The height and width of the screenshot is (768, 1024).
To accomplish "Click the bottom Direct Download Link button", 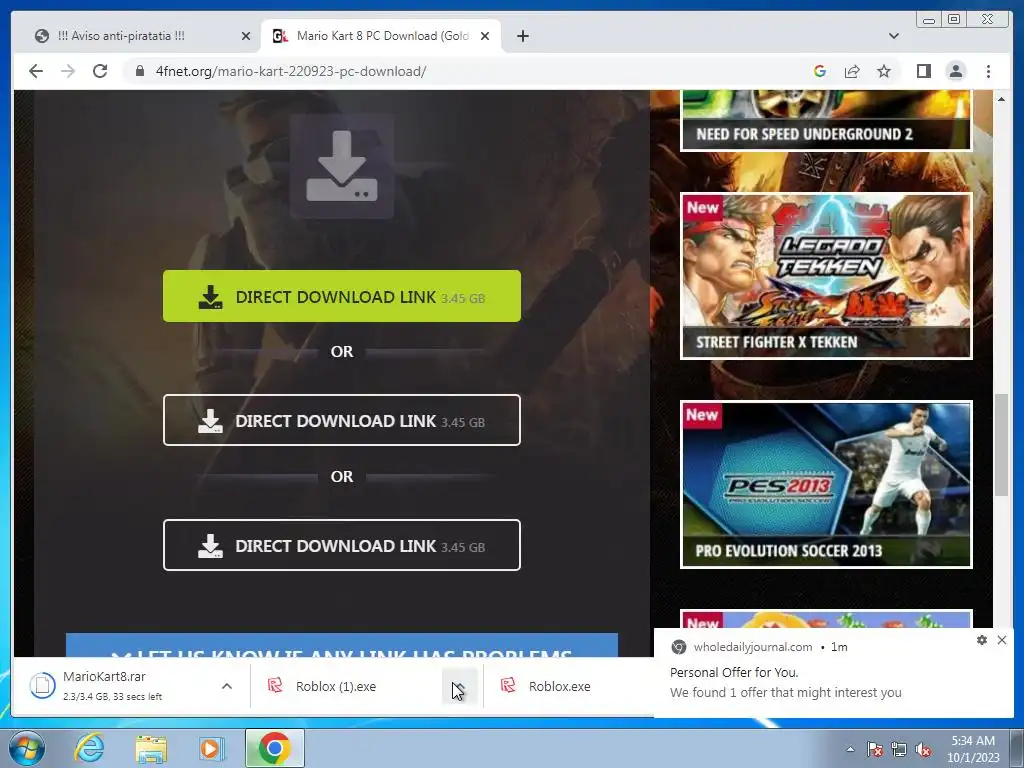I will [342, 545].
